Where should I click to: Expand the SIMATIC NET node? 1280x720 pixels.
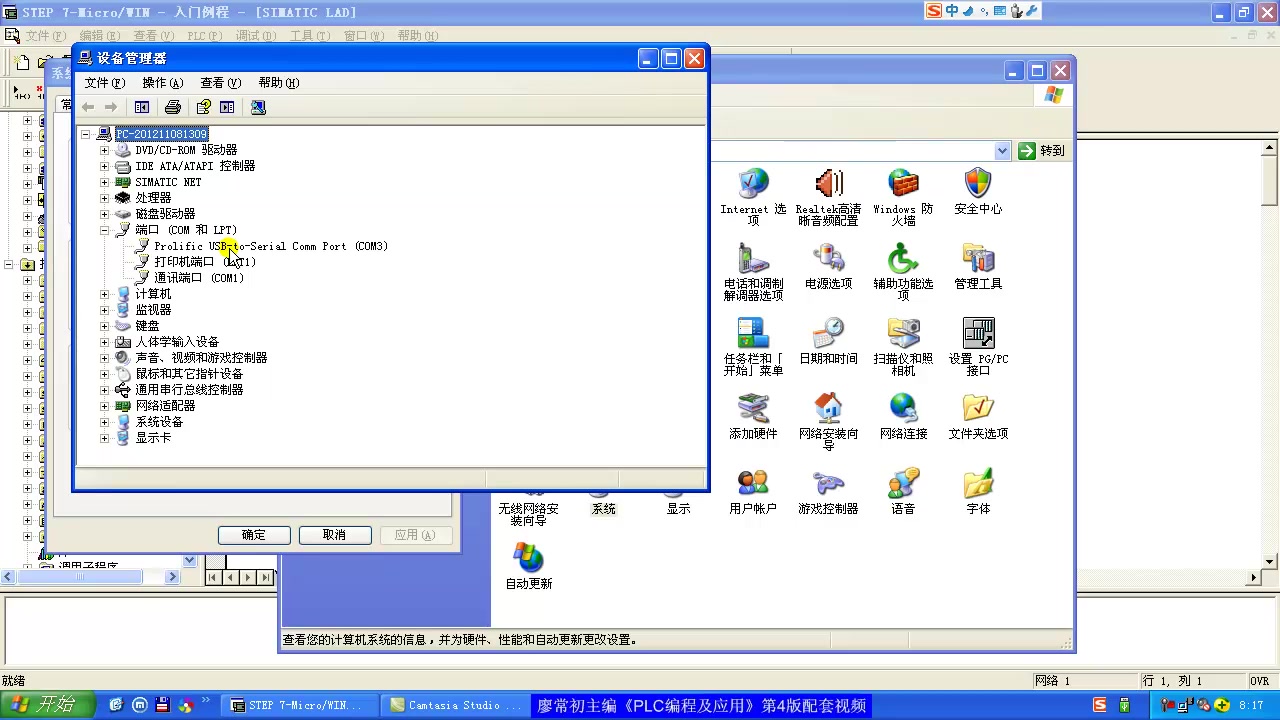[x=105, y=182]
